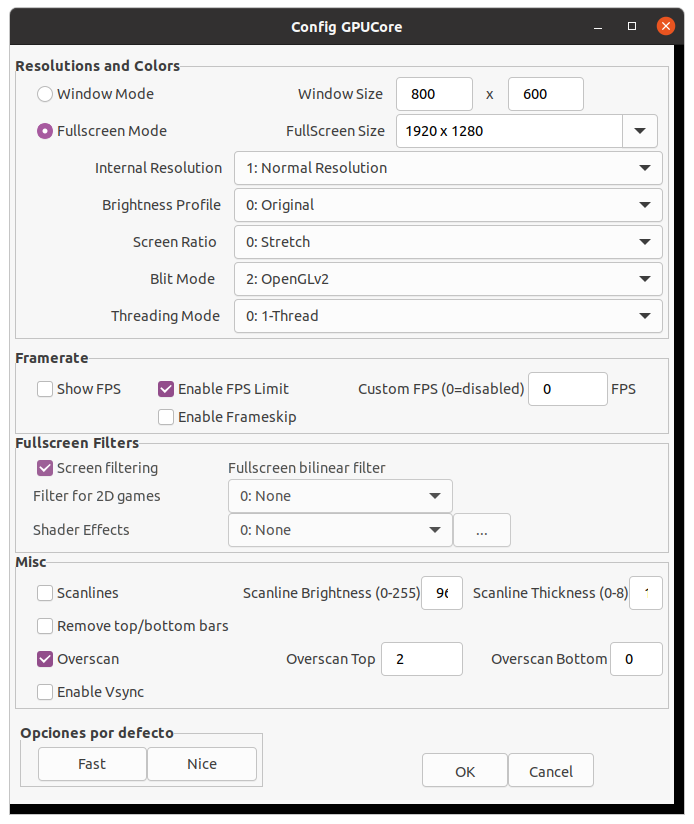Turn on the Enable Vsync checkbox

click(45, 692)
